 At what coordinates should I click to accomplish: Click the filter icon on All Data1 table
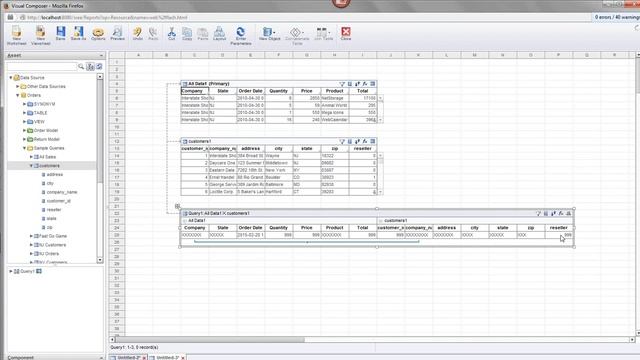click(342, 84)
